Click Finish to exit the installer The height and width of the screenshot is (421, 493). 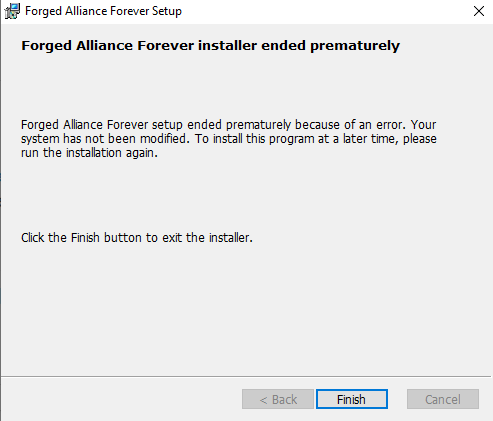[352, 399]
